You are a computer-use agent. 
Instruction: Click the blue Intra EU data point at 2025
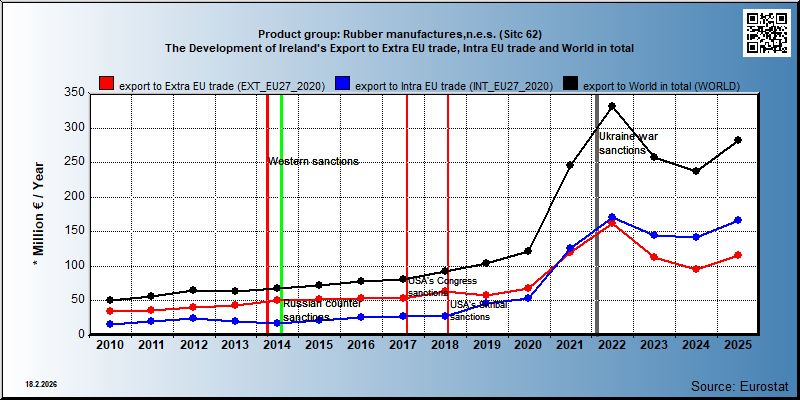click(737, 220)
